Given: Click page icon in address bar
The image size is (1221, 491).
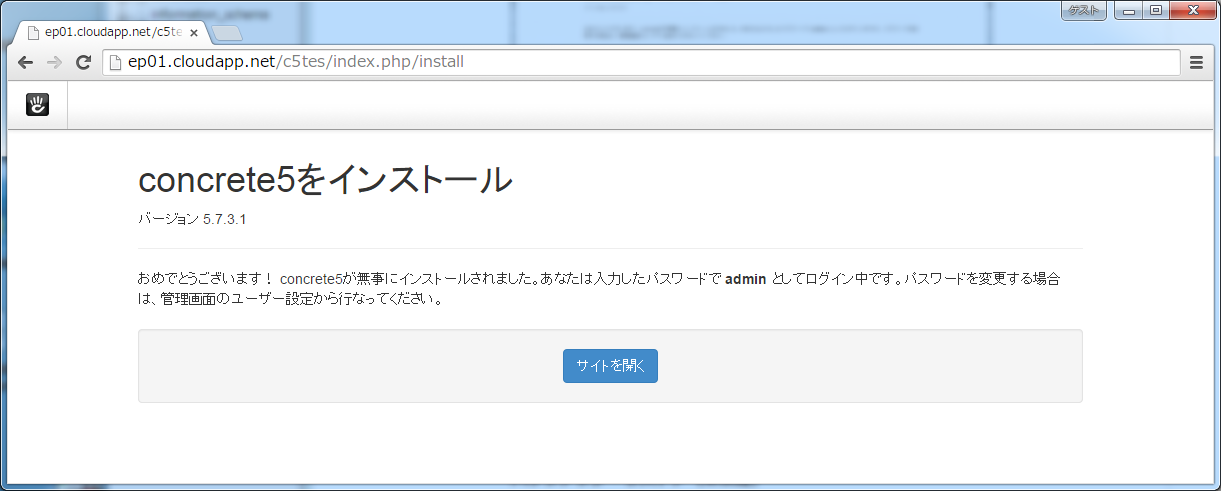Looking at the screenshot, I should pos(115,62).
